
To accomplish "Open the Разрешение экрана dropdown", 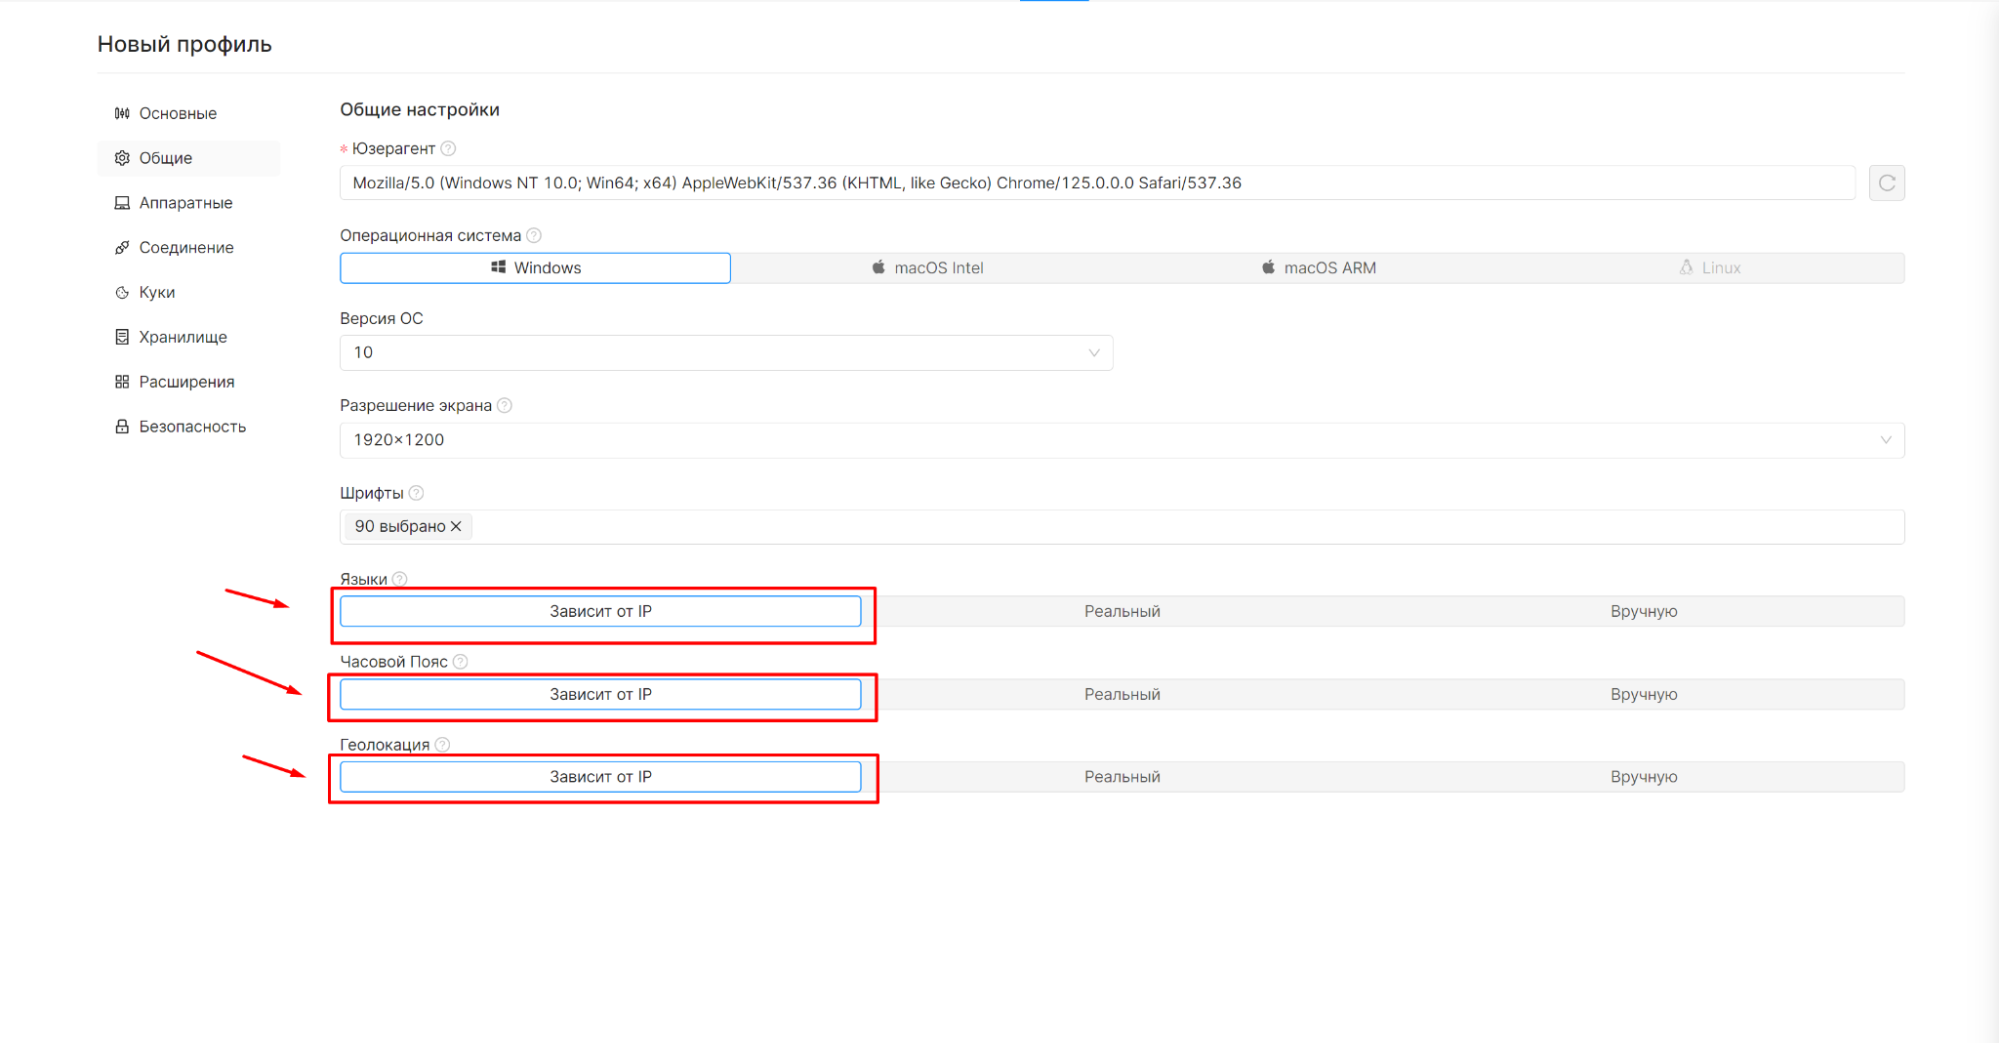I will click(x=1122, y=440).
